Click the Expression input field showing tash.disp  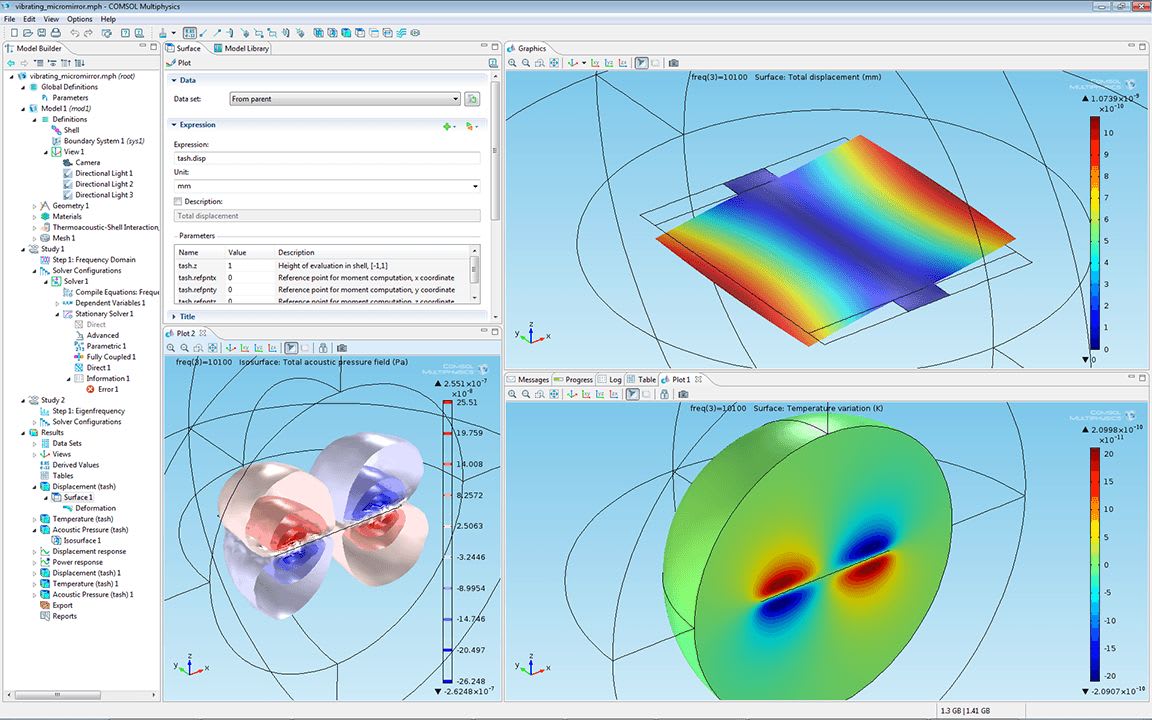pos(327,158)
